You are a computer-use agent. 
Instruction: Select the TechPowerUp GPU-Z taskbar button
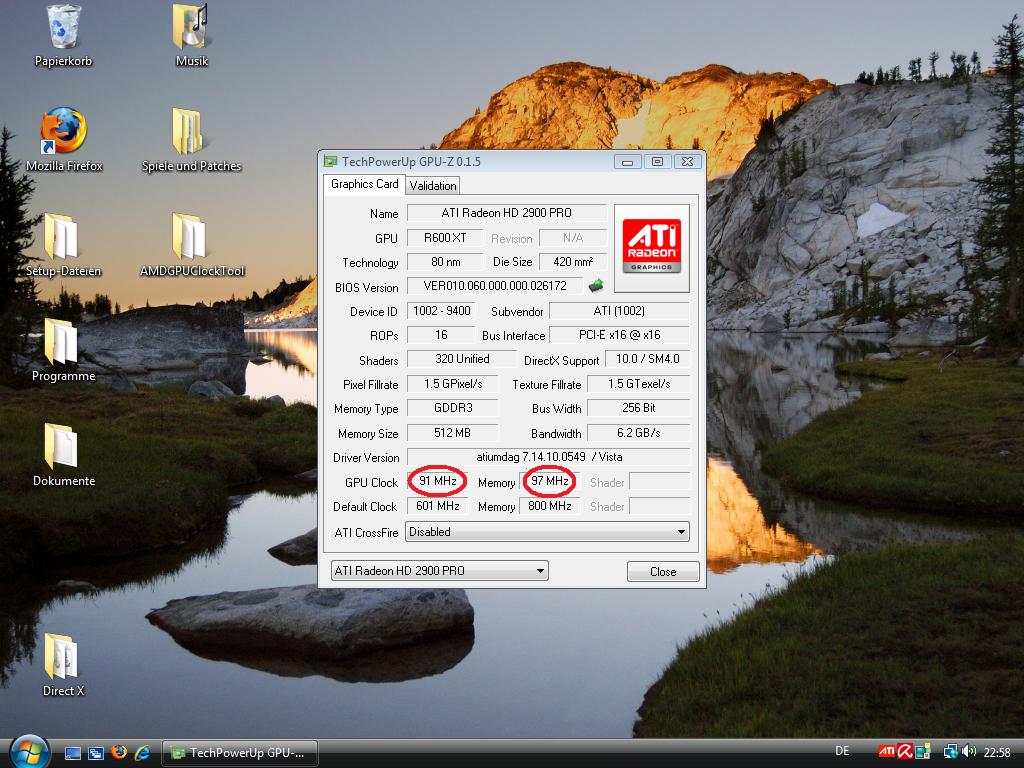click(240, 753)
